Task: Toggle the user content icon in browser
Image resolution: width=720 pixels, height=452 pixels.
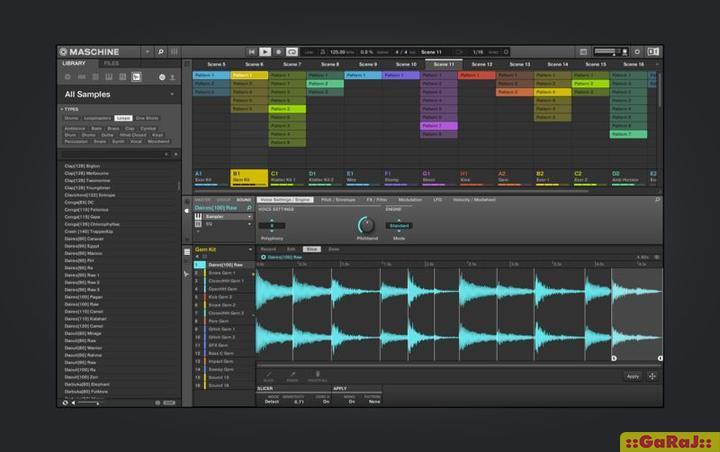Action: (172, 77)
